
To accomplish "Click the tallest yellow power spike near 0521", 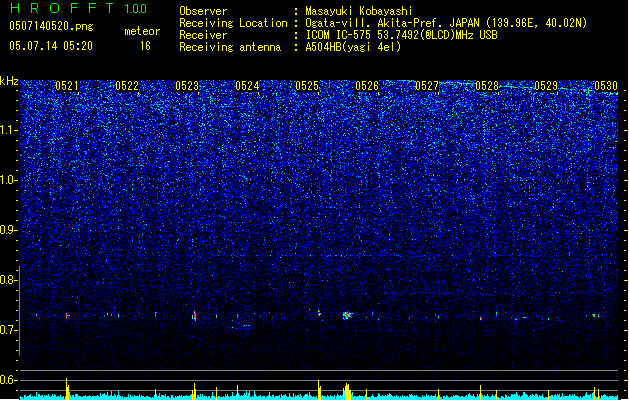I will click(x=67, y=389).
